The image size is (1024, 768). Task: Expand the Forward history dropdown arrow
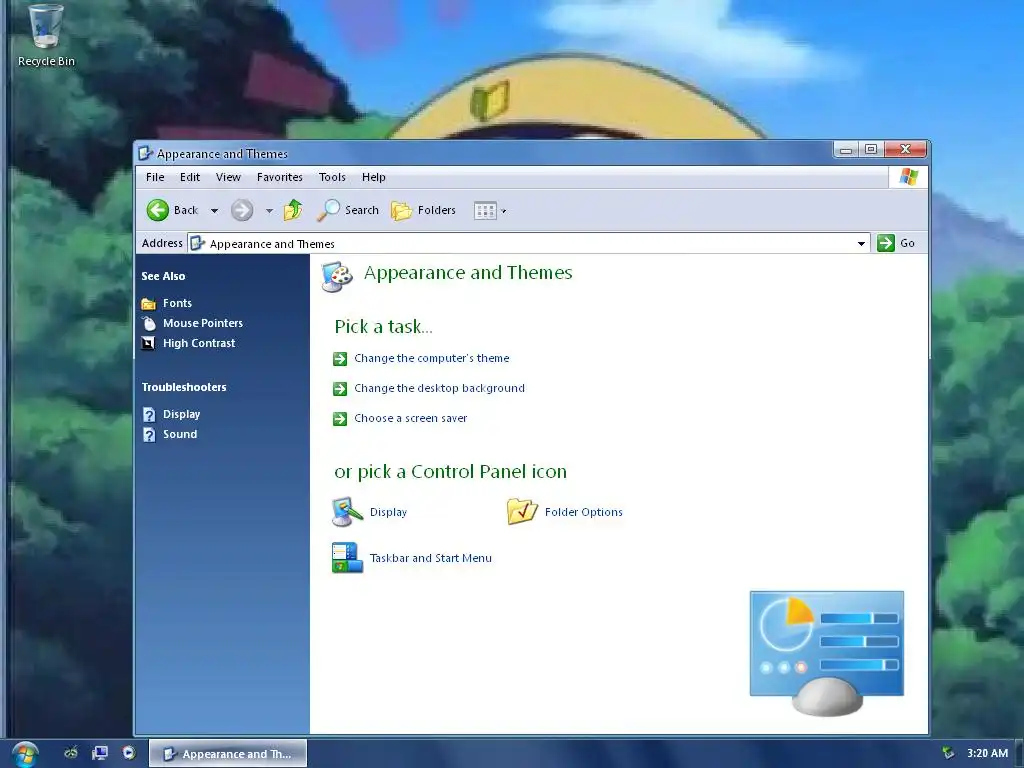point(269,210)
